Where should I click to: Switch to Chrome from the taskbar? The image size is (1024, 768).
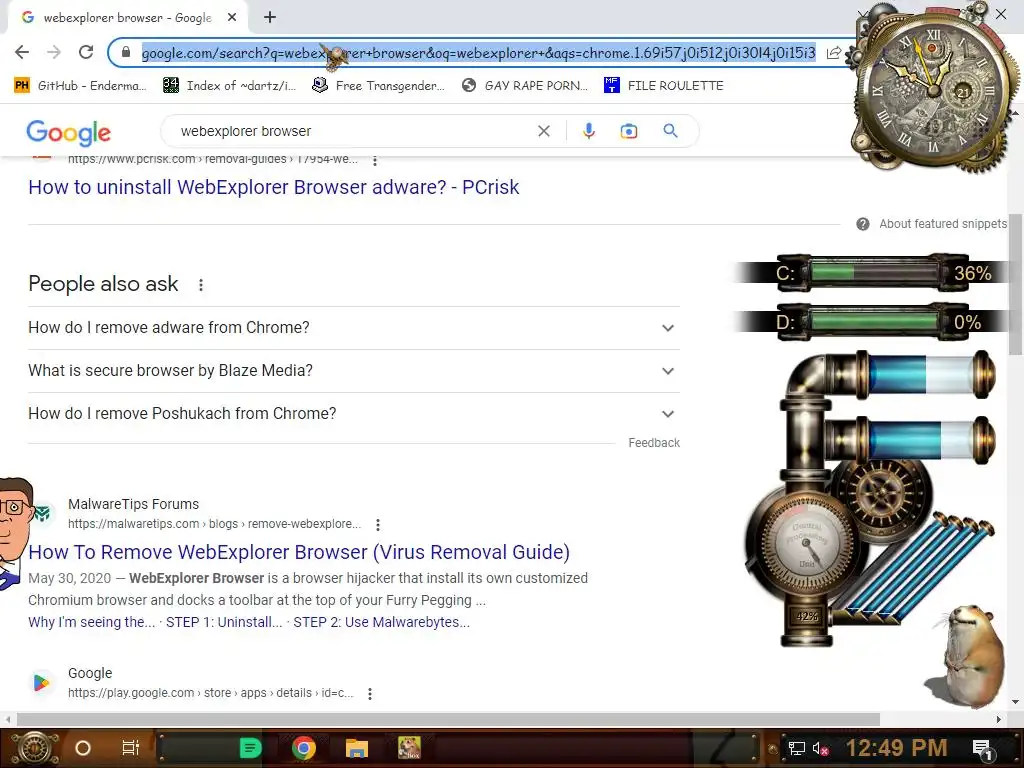304,748
